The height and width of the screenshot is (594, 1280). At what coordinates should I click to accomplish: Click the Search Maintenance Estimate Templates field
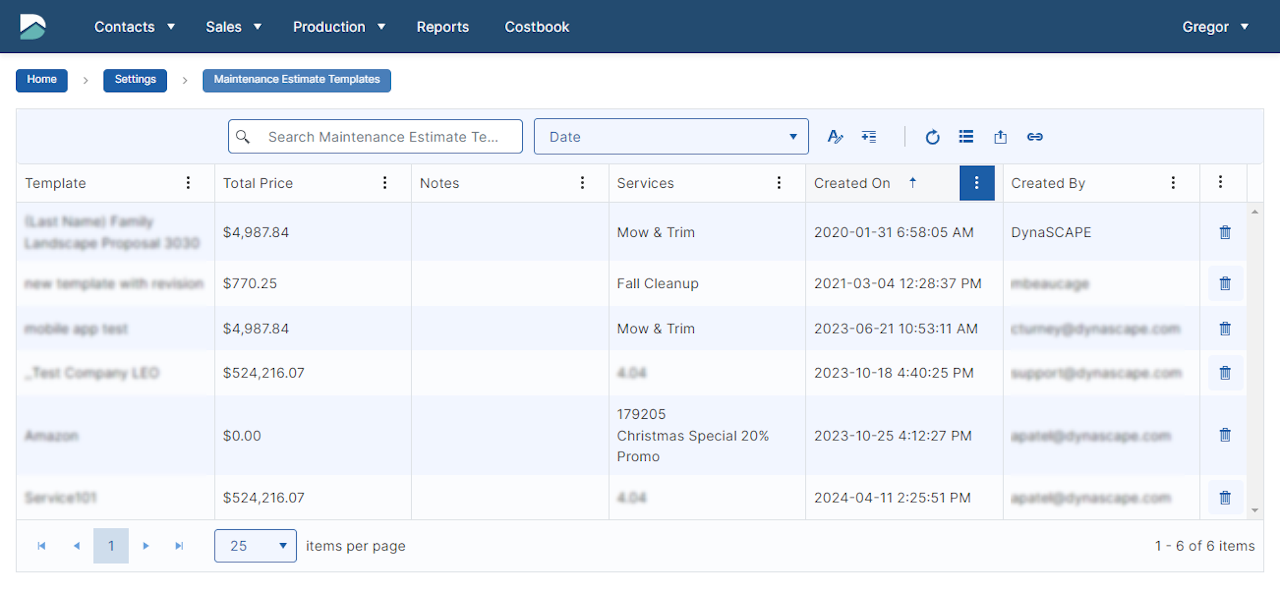375,137
